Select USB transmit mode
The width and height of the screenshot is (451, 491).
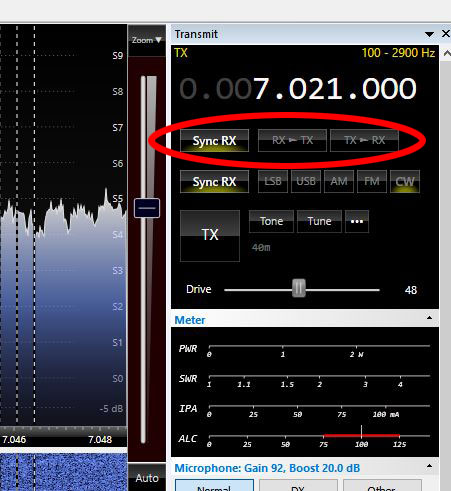point(306,181)
